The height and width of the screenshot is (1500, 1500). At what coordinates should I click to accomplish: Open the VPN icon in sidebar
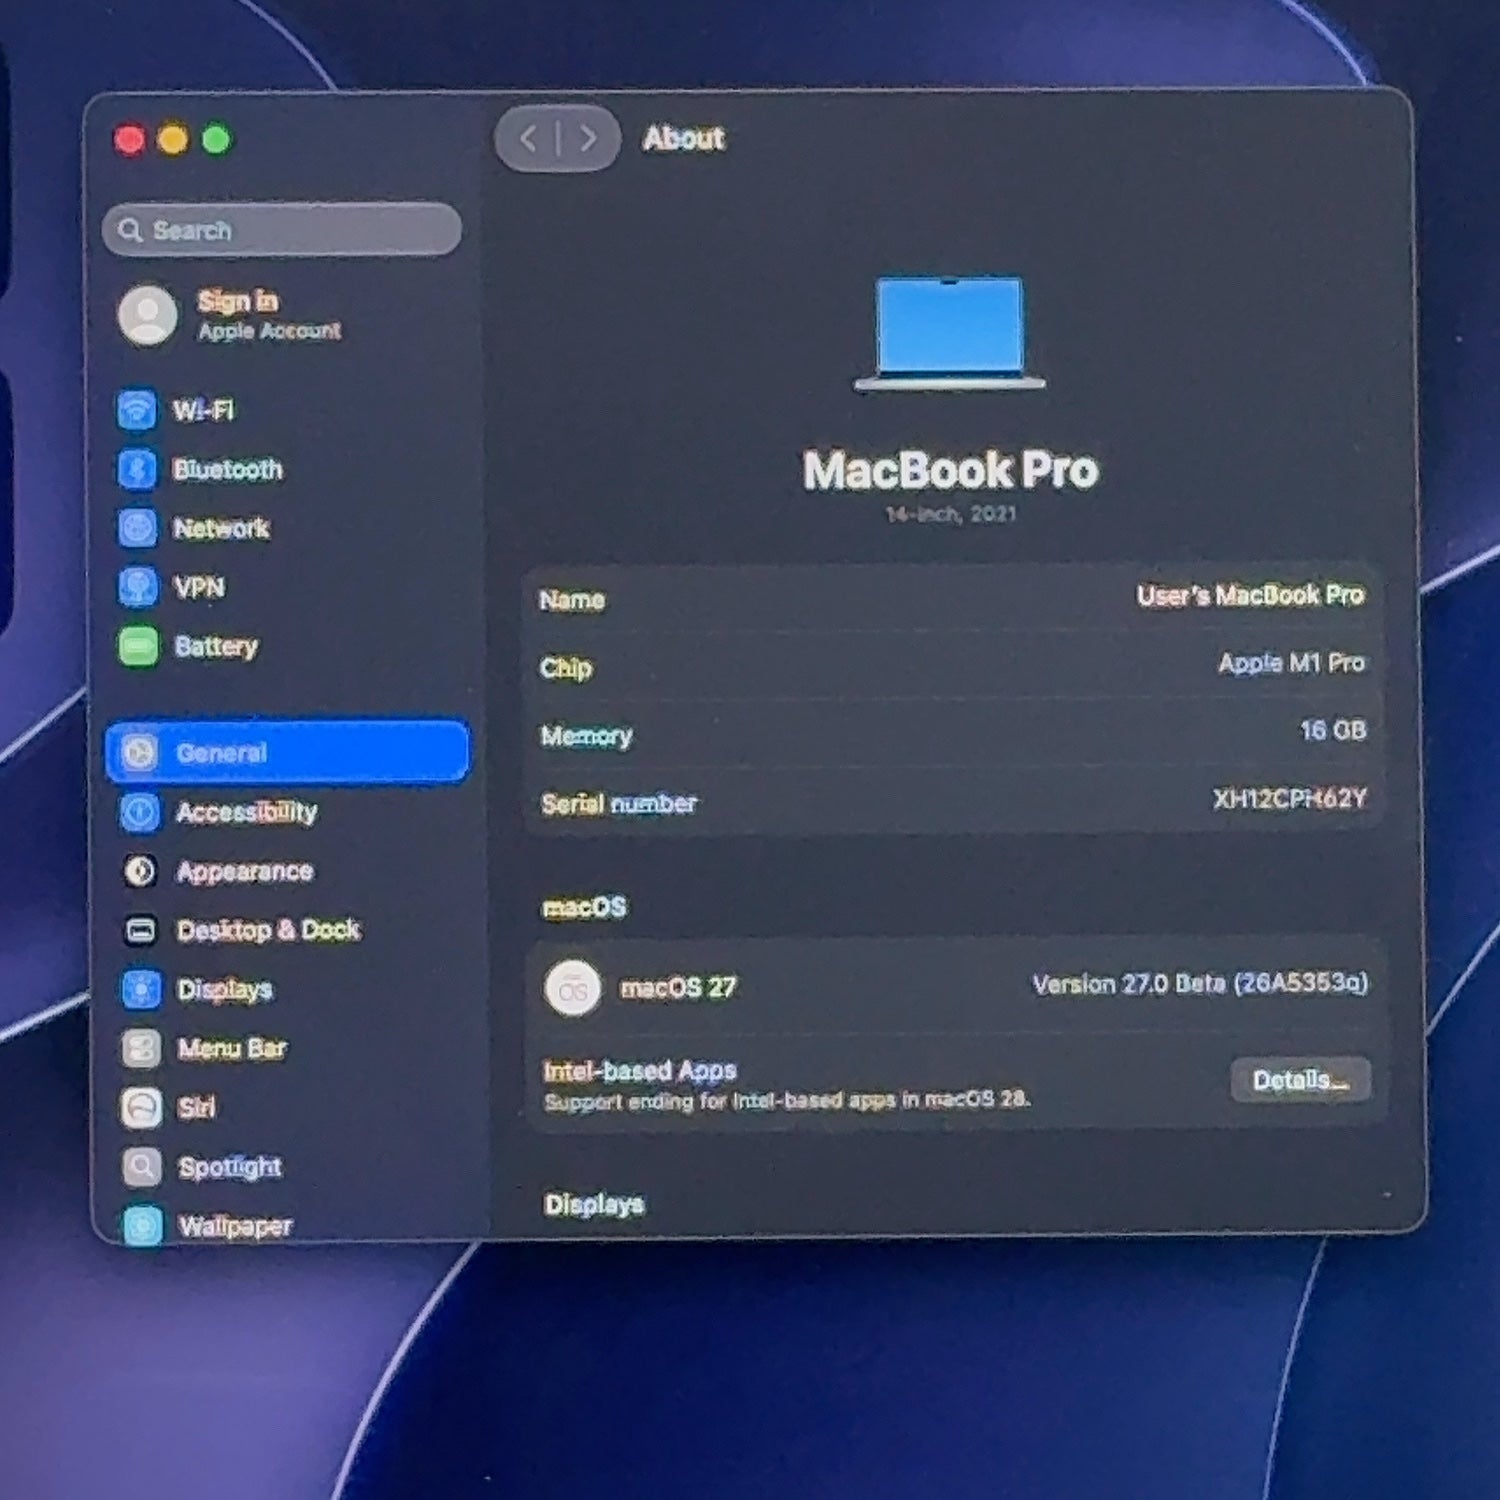(138, 587)
